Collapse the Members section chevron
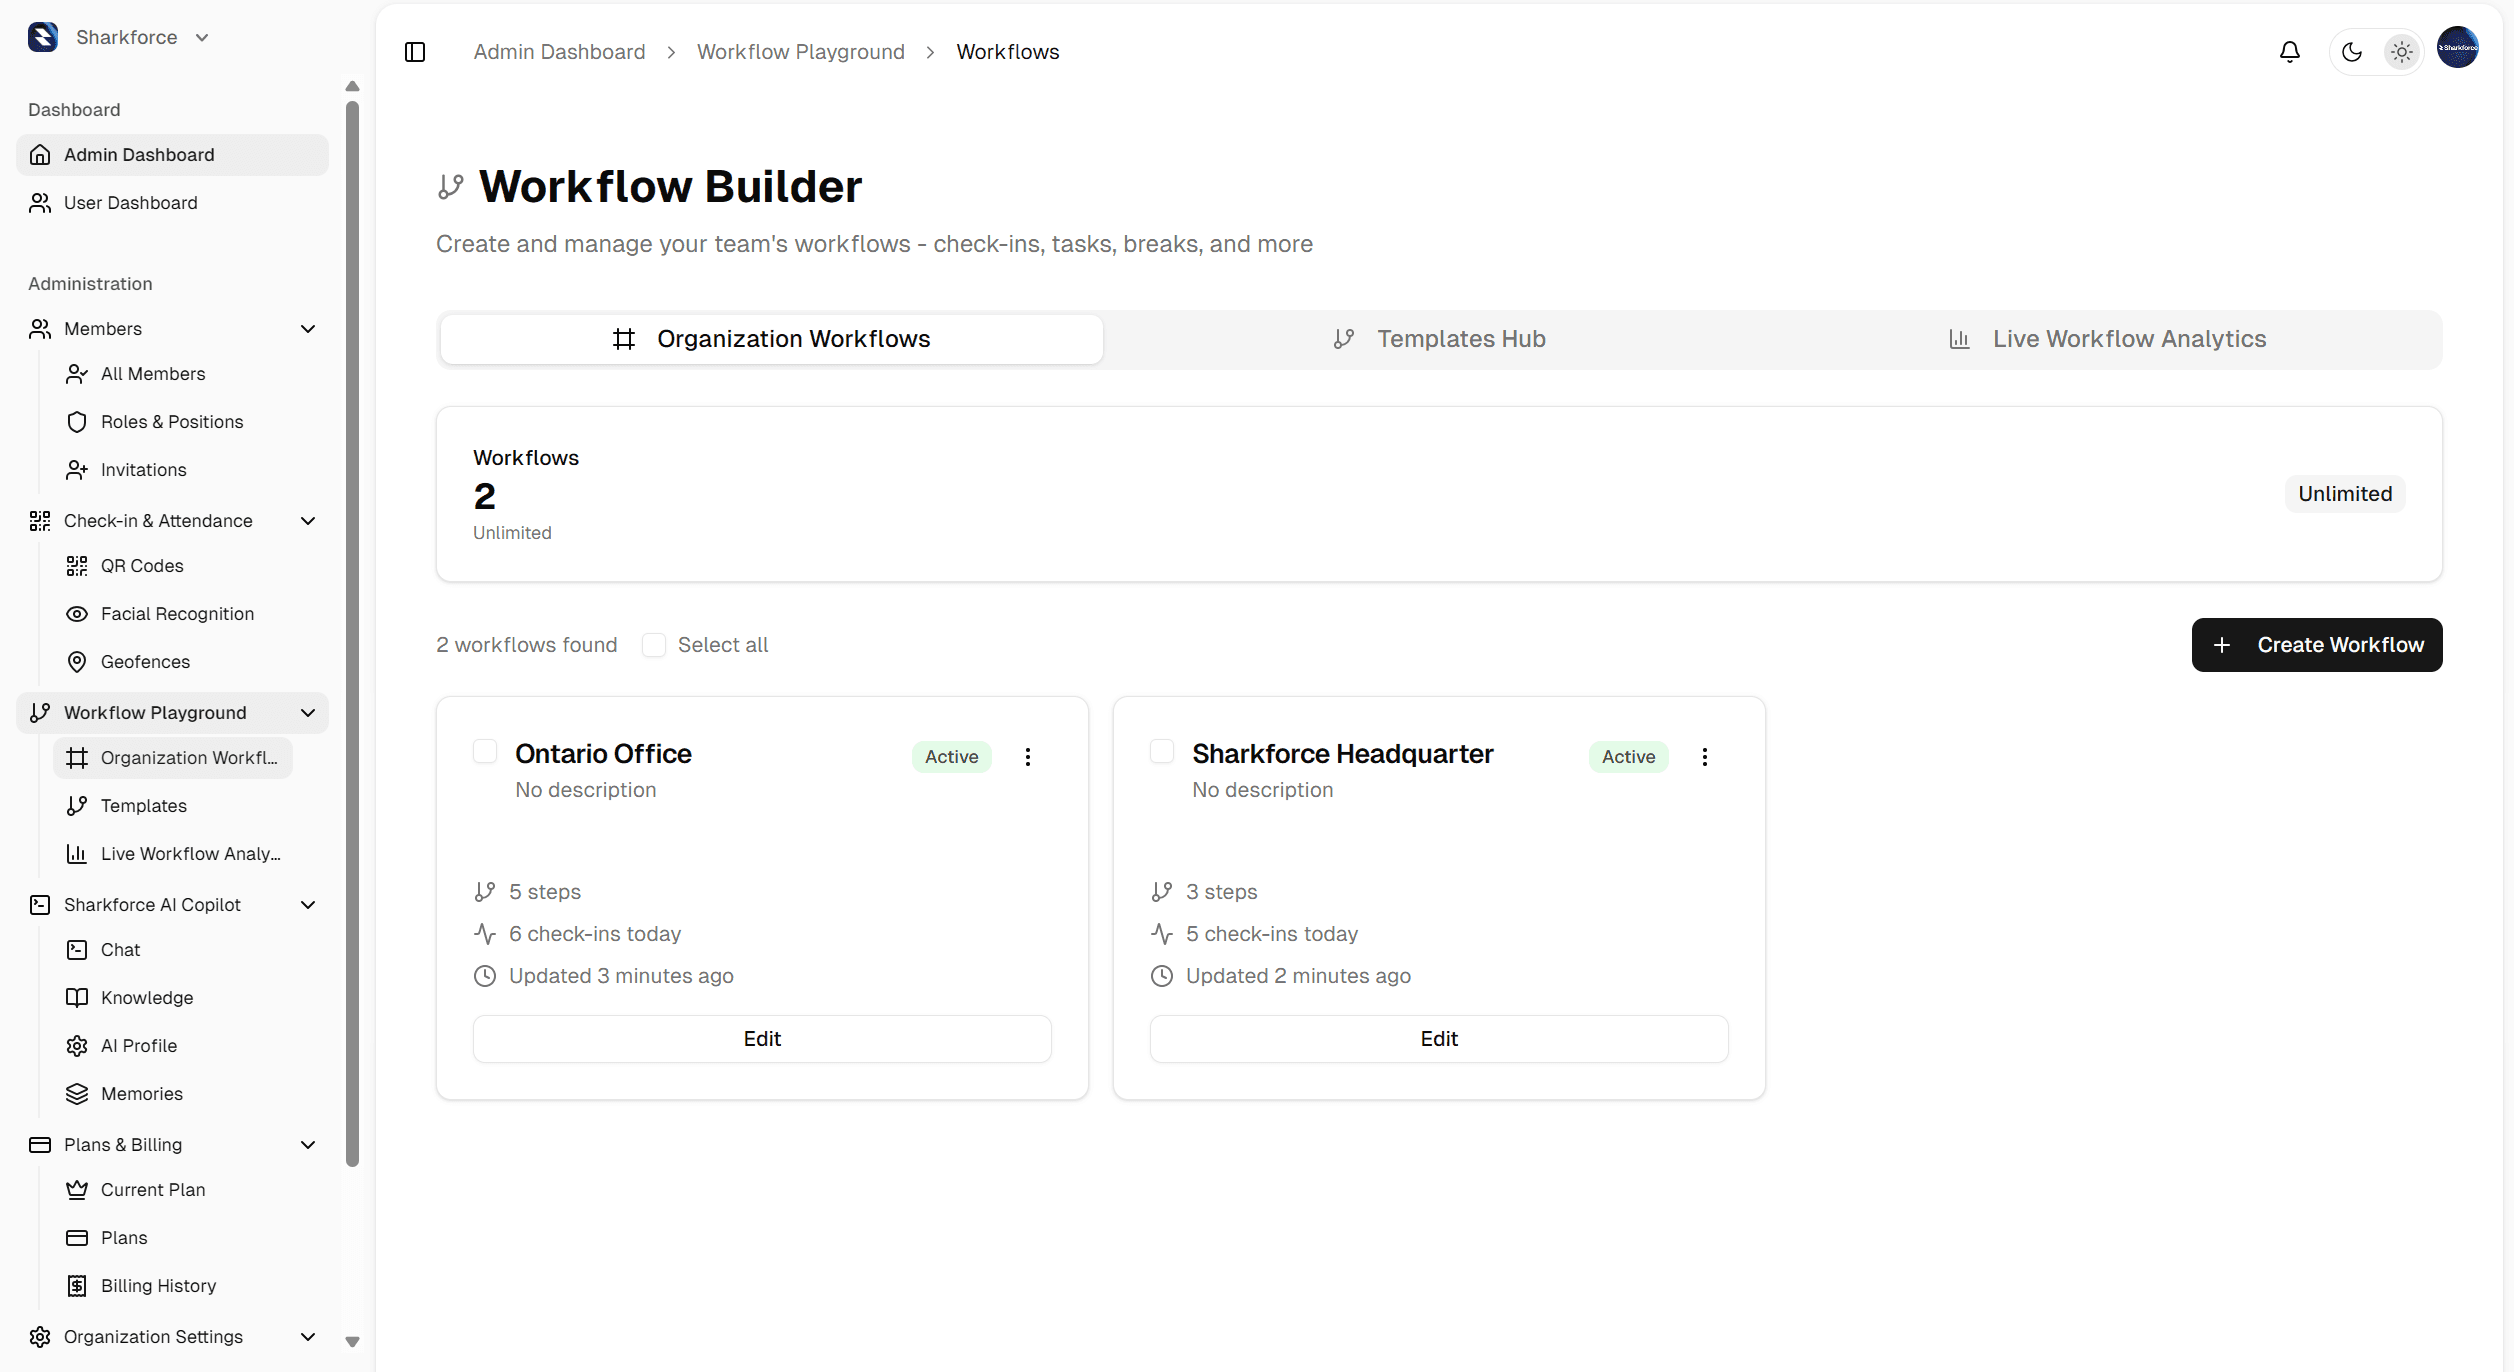Image resolution: width=2514 pixels, height=1372 pixels. tap(308, 329)
